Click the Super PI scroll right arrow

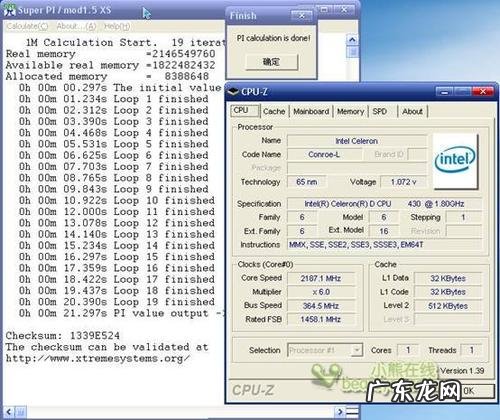point(340,412)
